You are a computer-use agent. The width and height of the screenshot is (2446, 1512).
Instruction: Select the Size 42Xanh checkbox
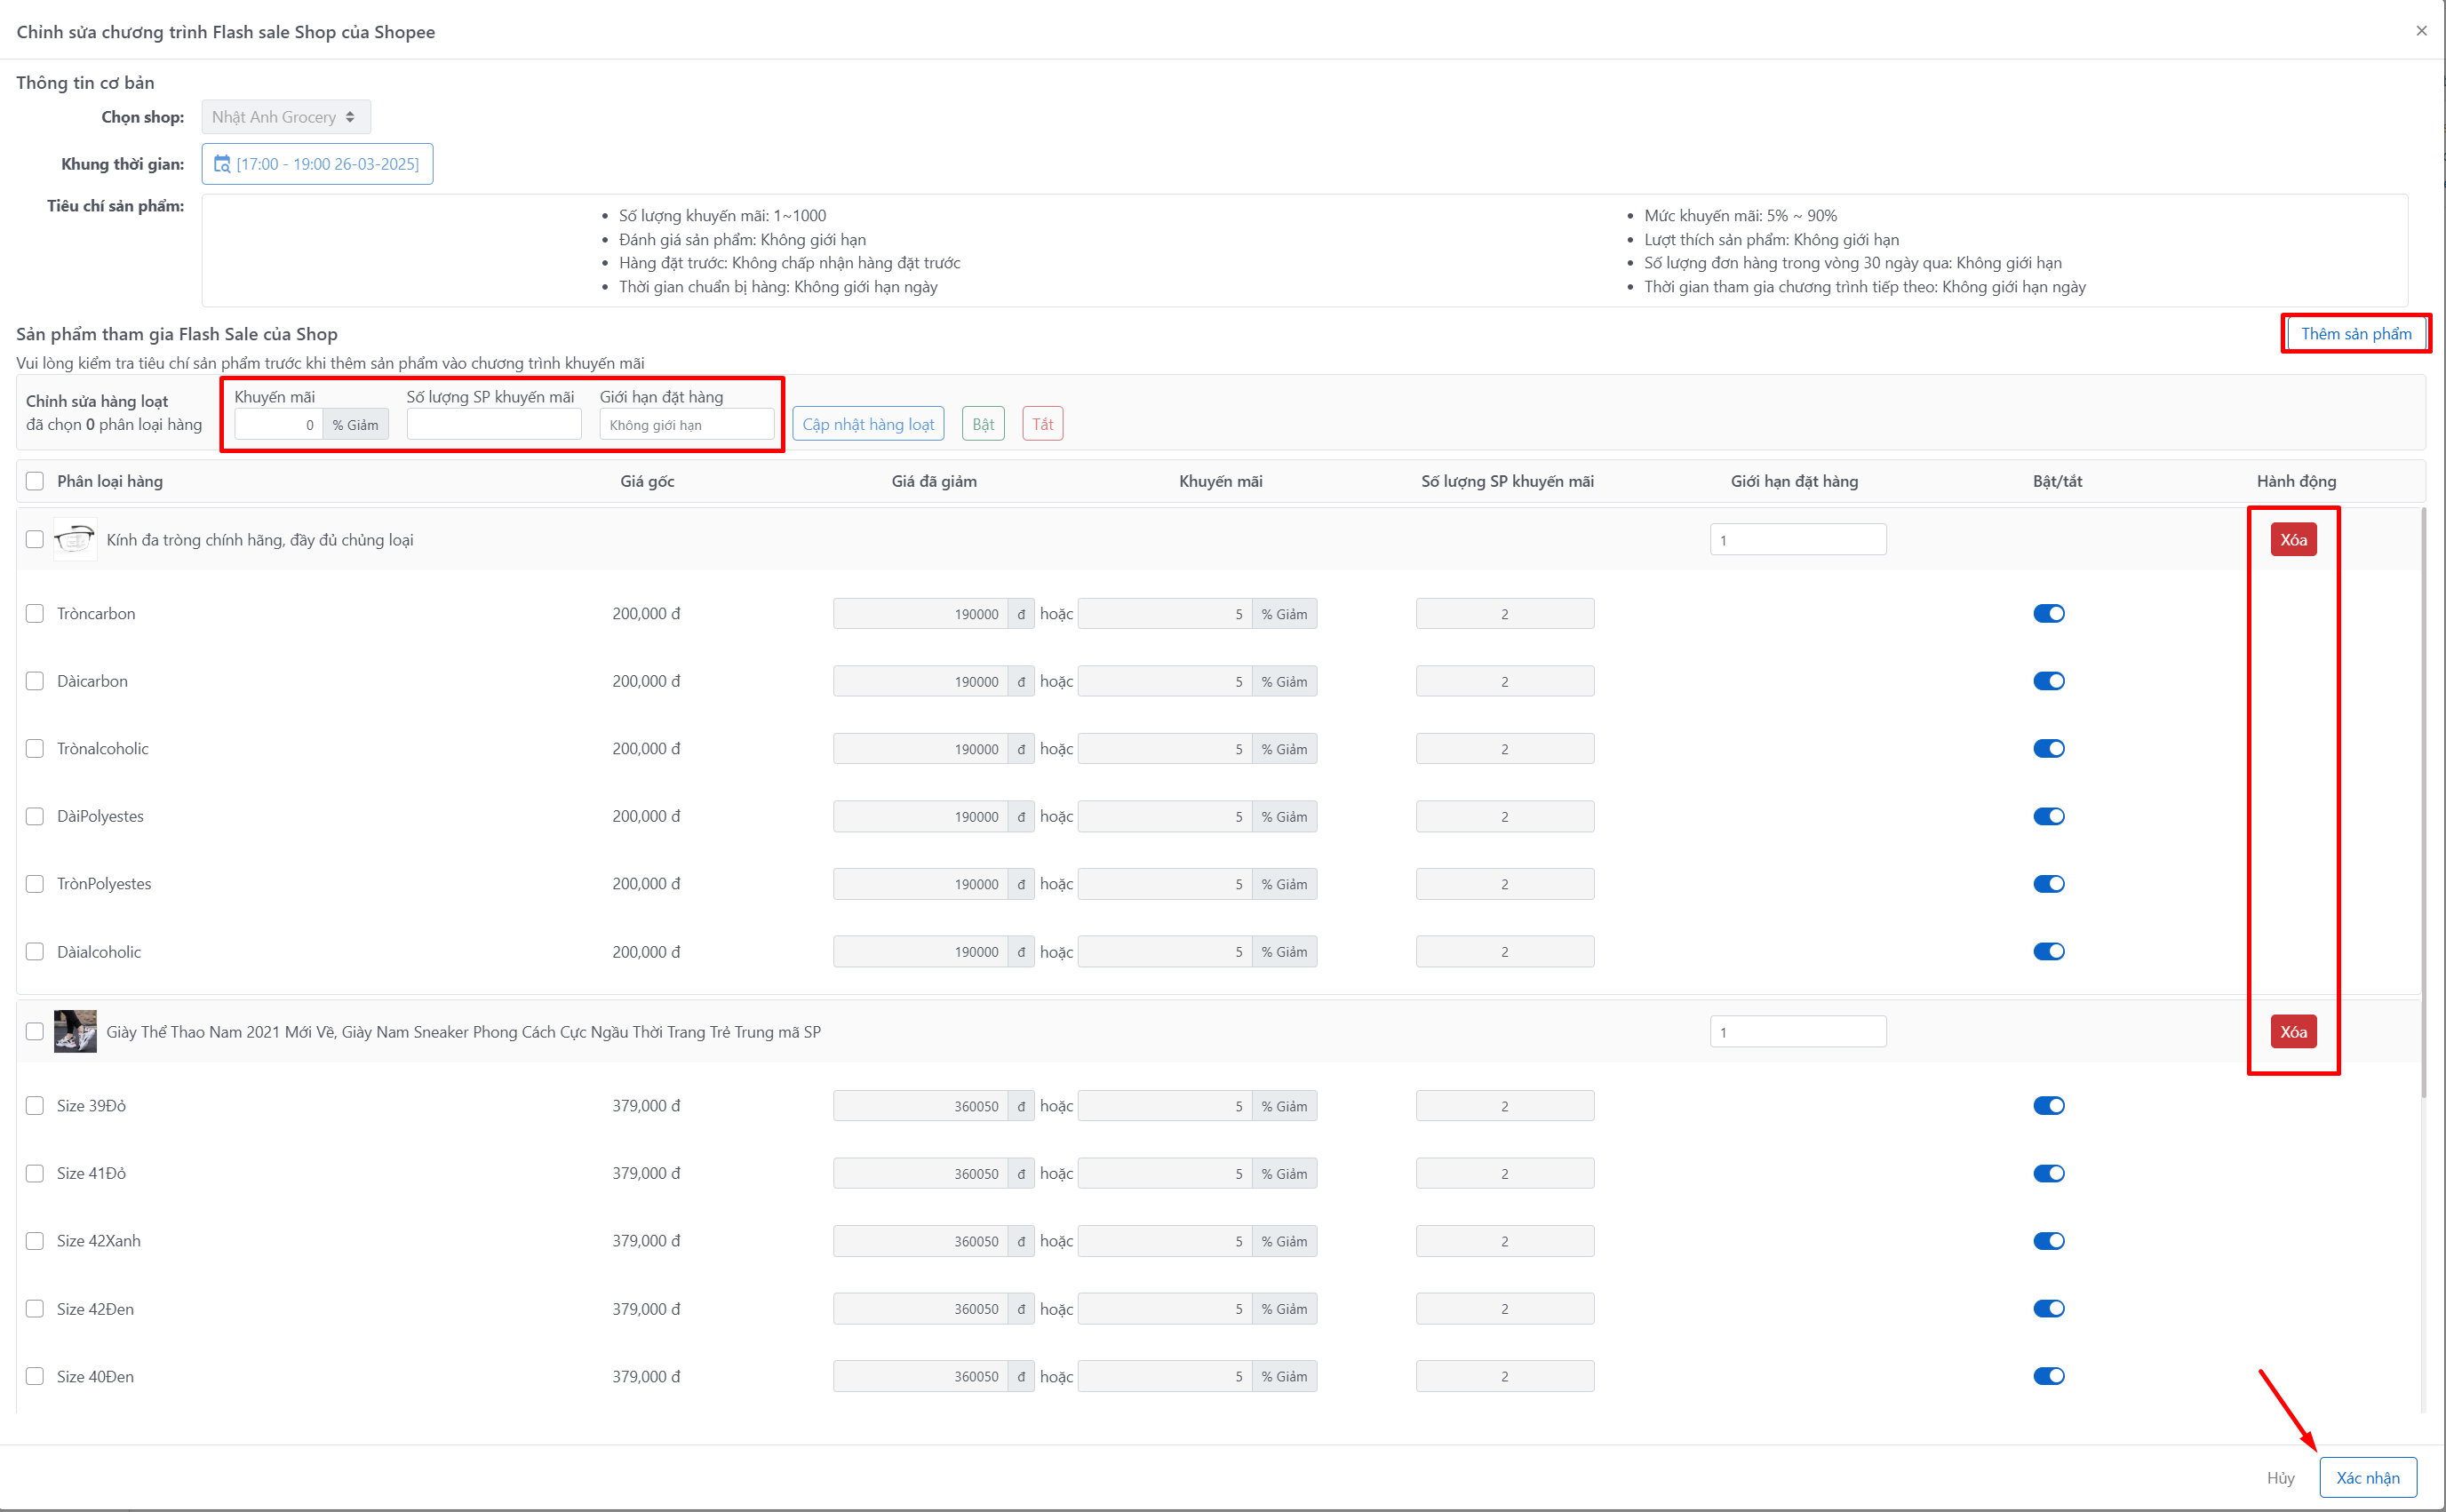tap(35, 1241)
